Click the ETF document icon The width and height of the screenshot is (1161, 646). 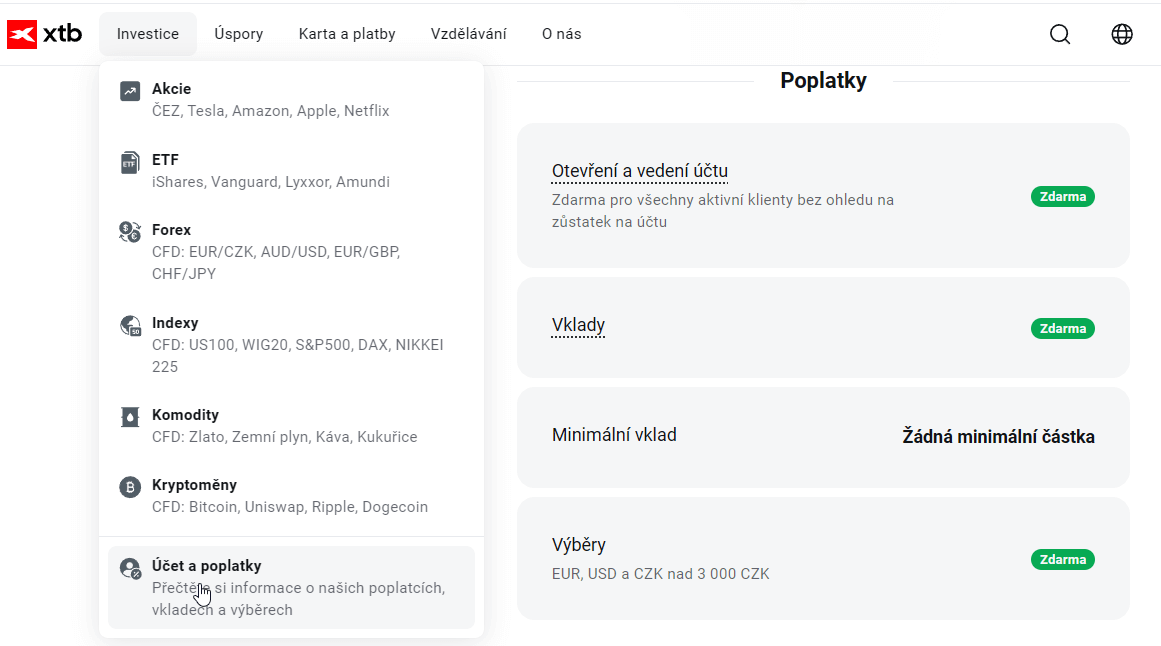coord(130,162)
